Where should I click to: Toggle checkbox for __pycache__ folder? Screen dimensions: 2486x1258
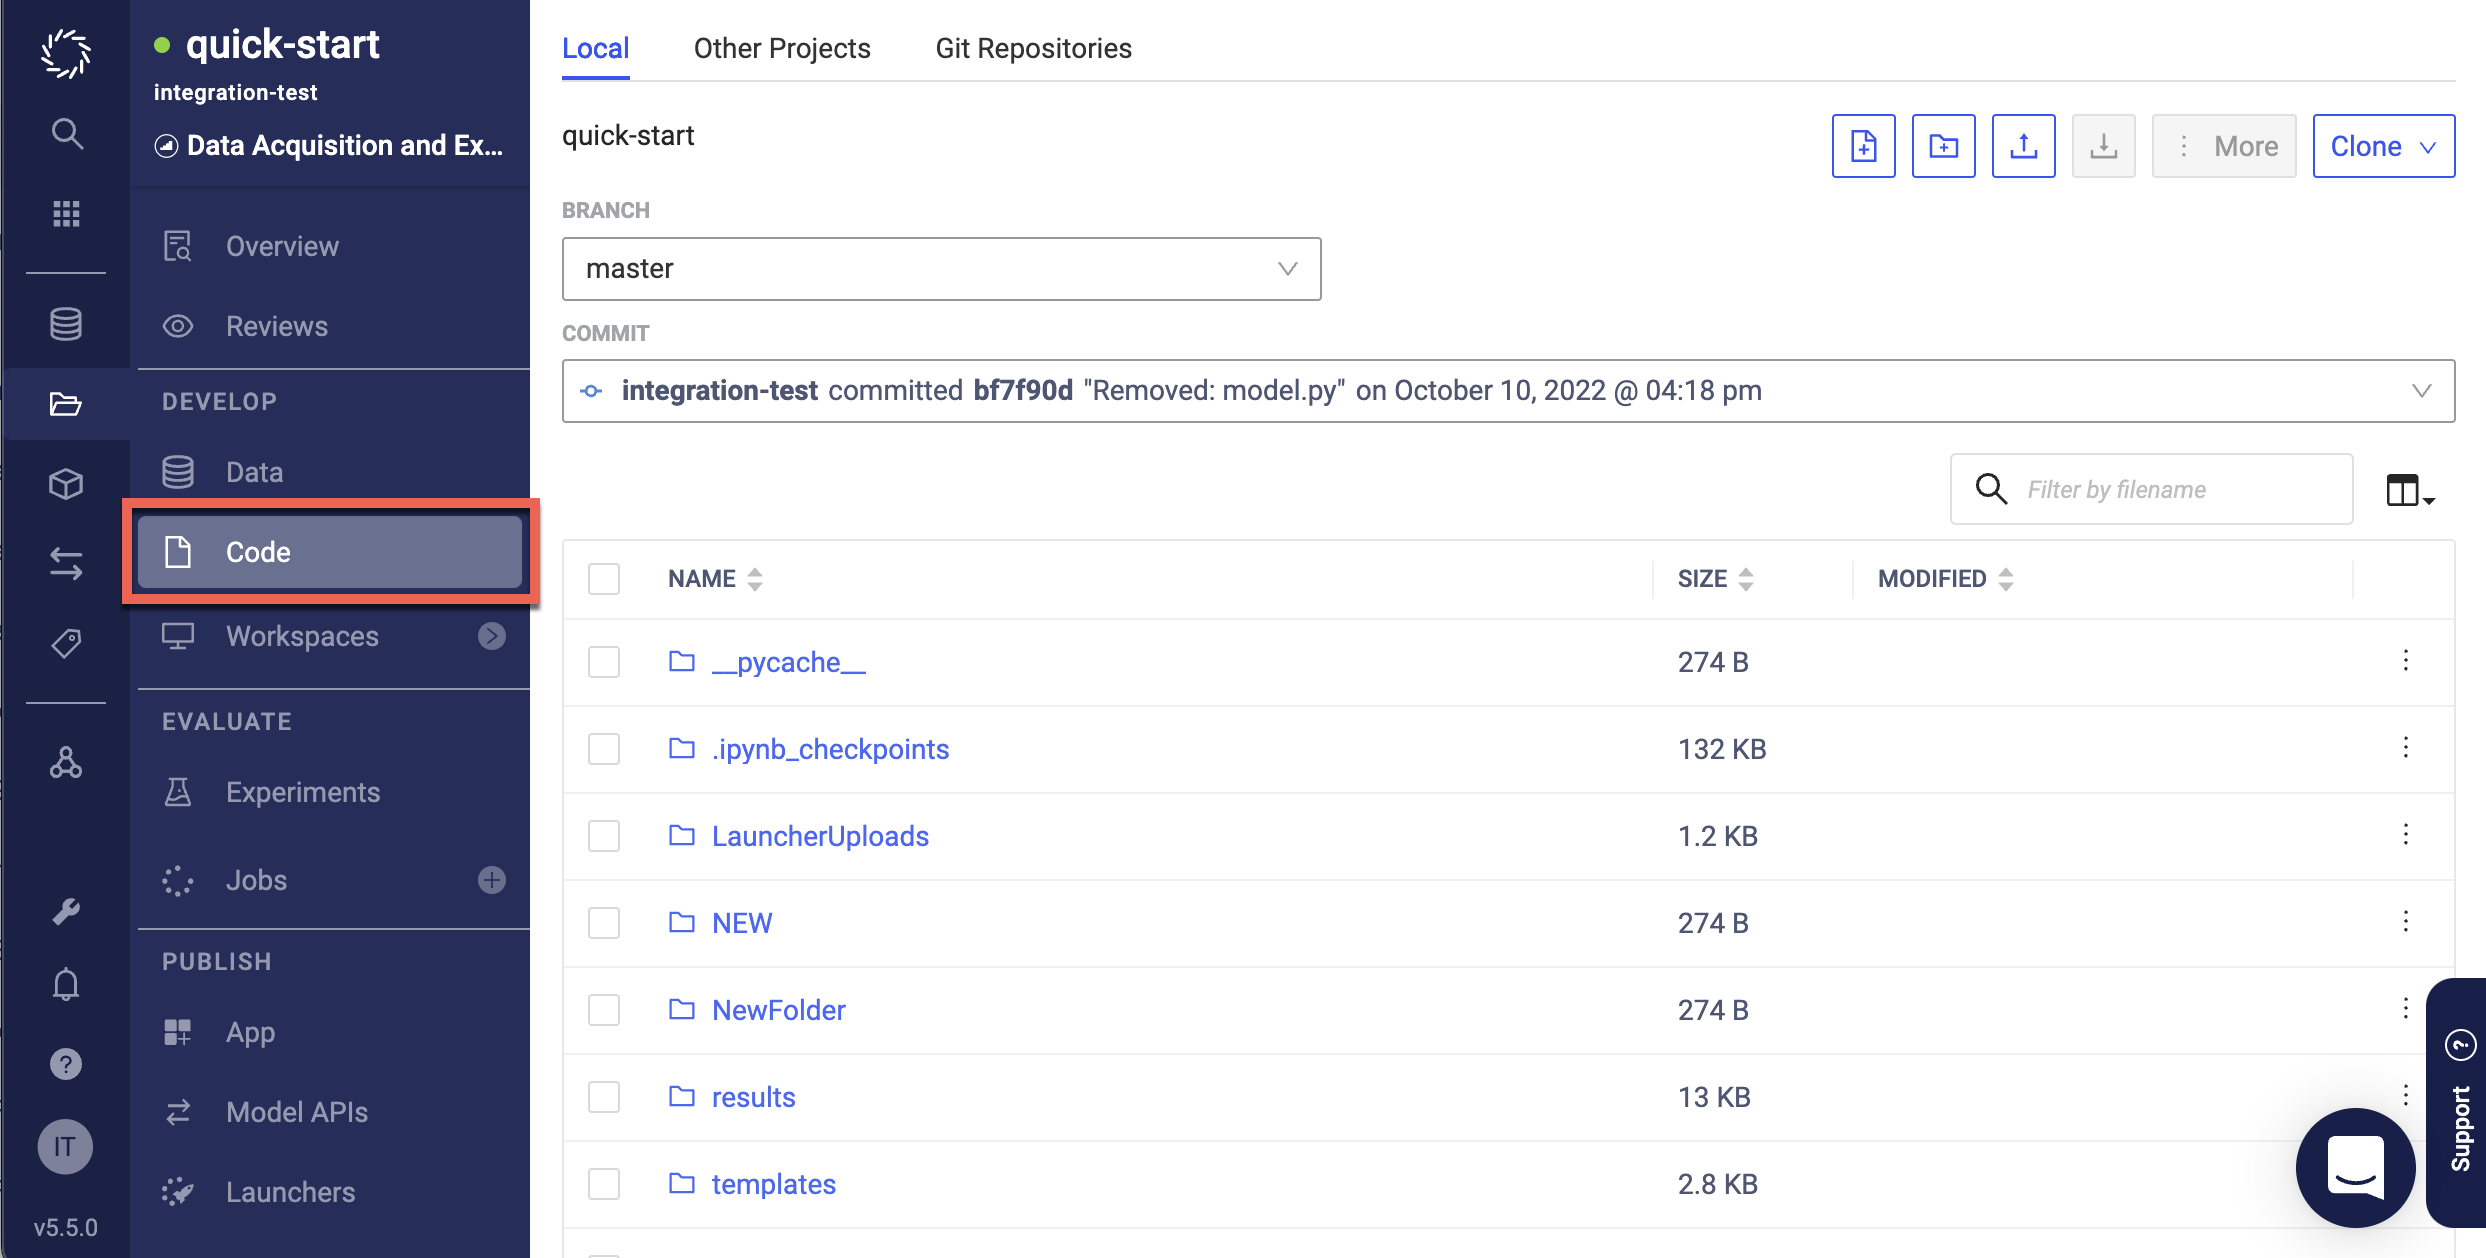(605, 663)
